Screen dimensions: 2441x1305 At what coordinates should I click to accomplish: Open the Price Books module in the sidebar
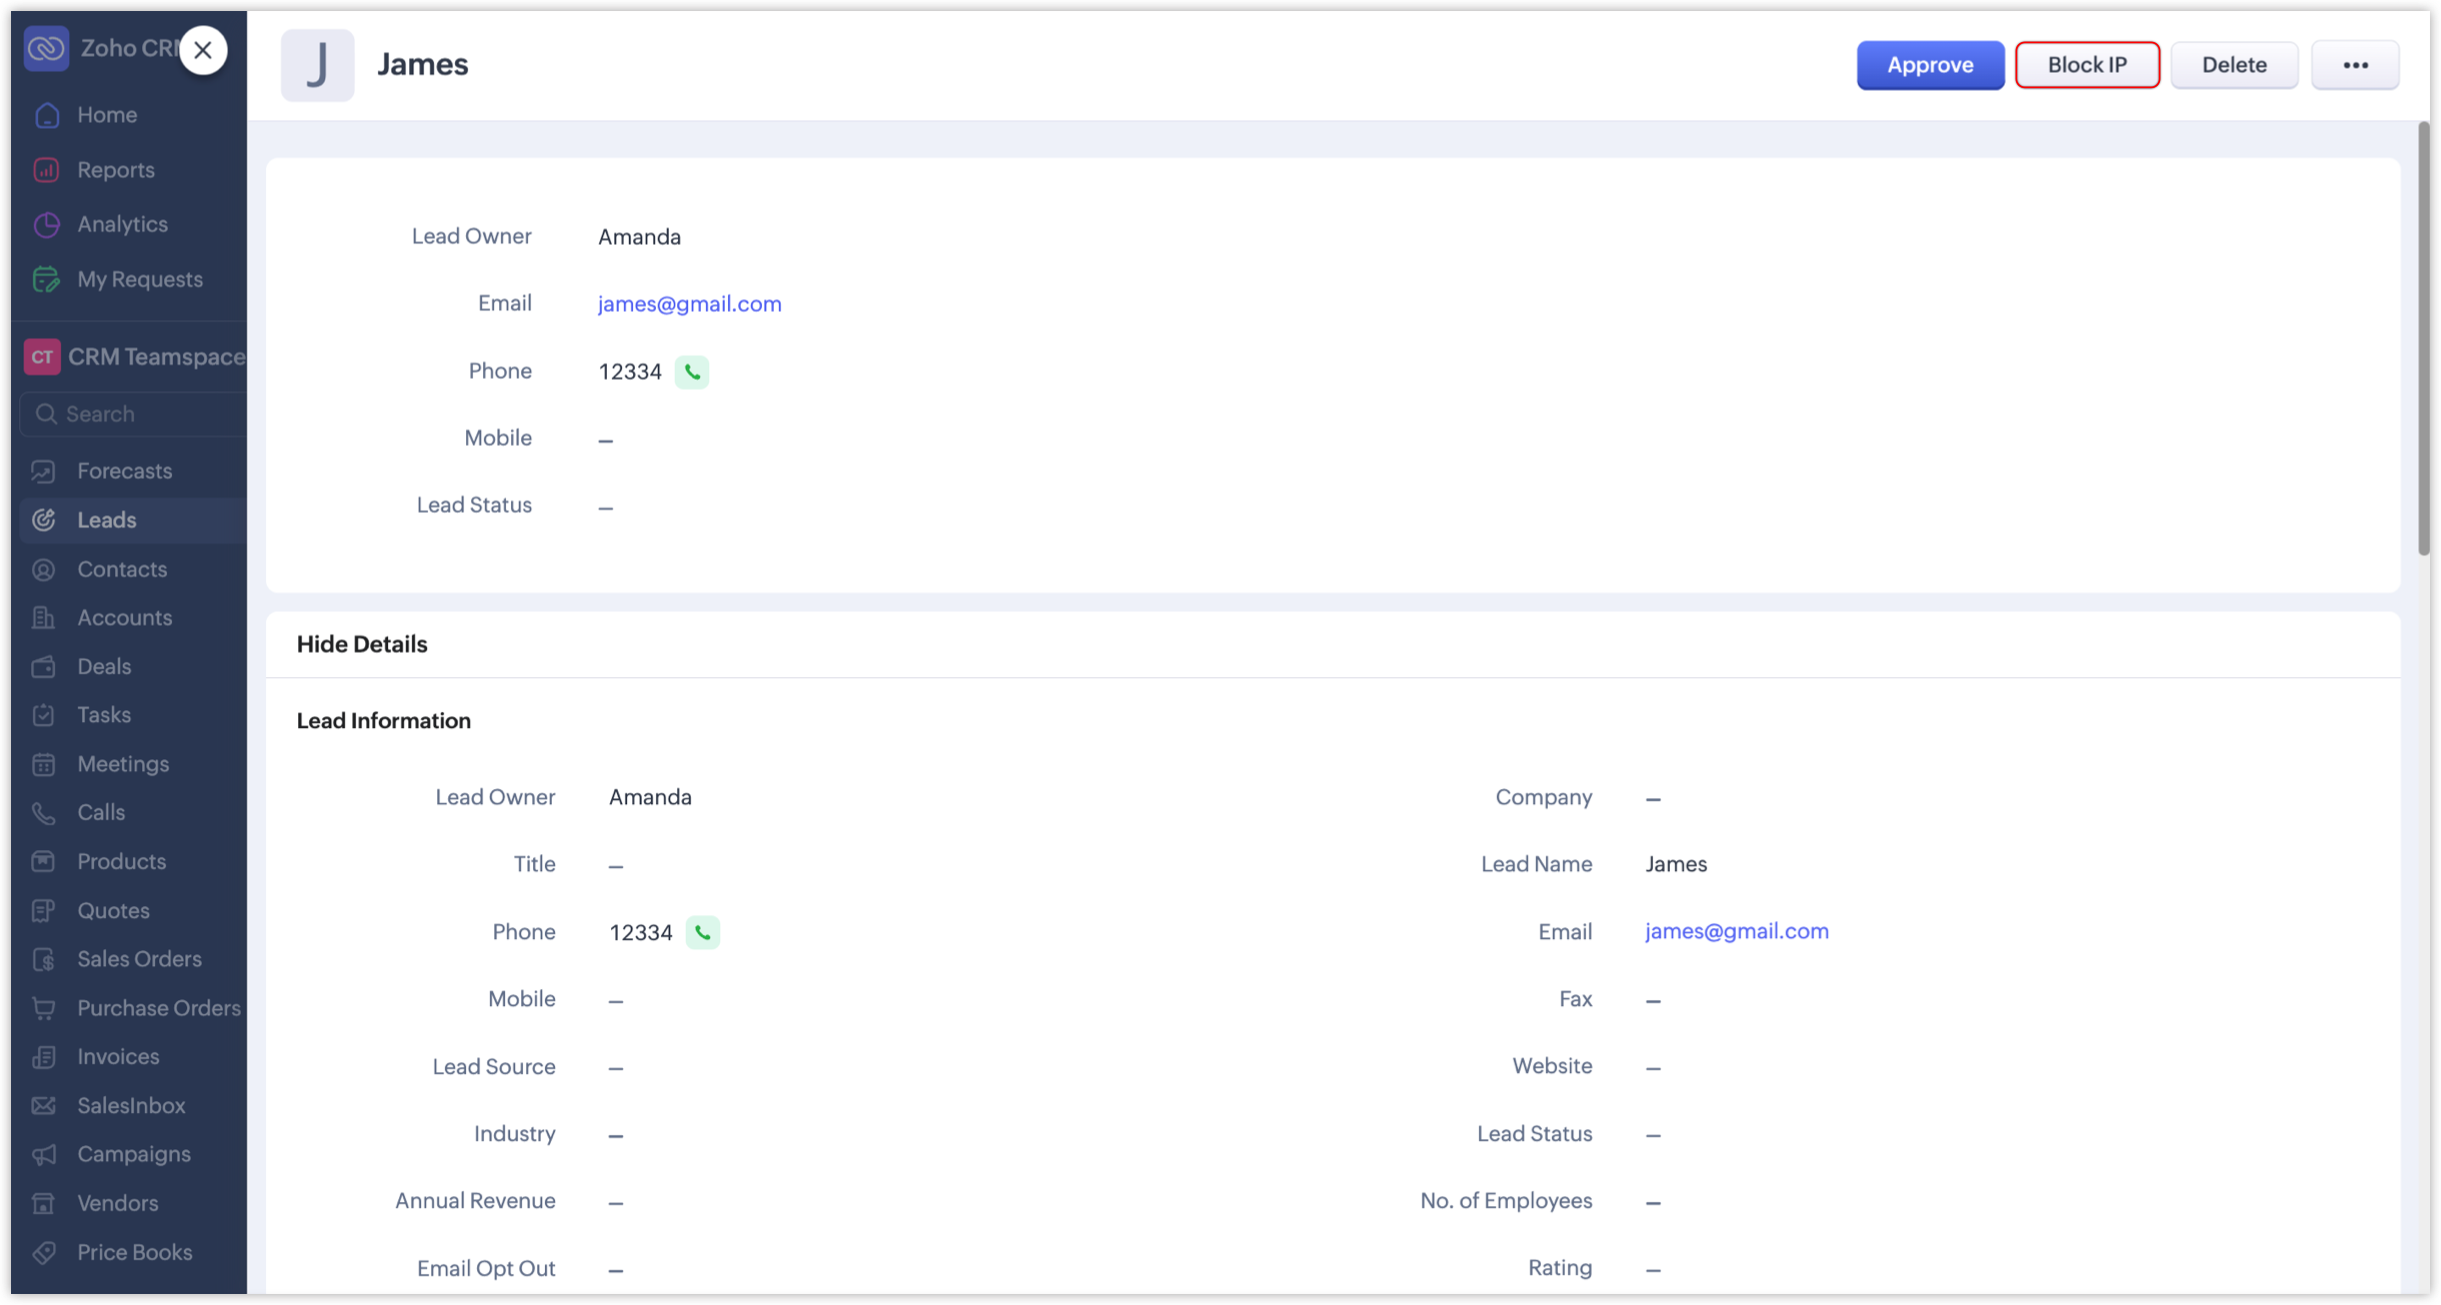pyautogui.click(x=134, y=1252)
